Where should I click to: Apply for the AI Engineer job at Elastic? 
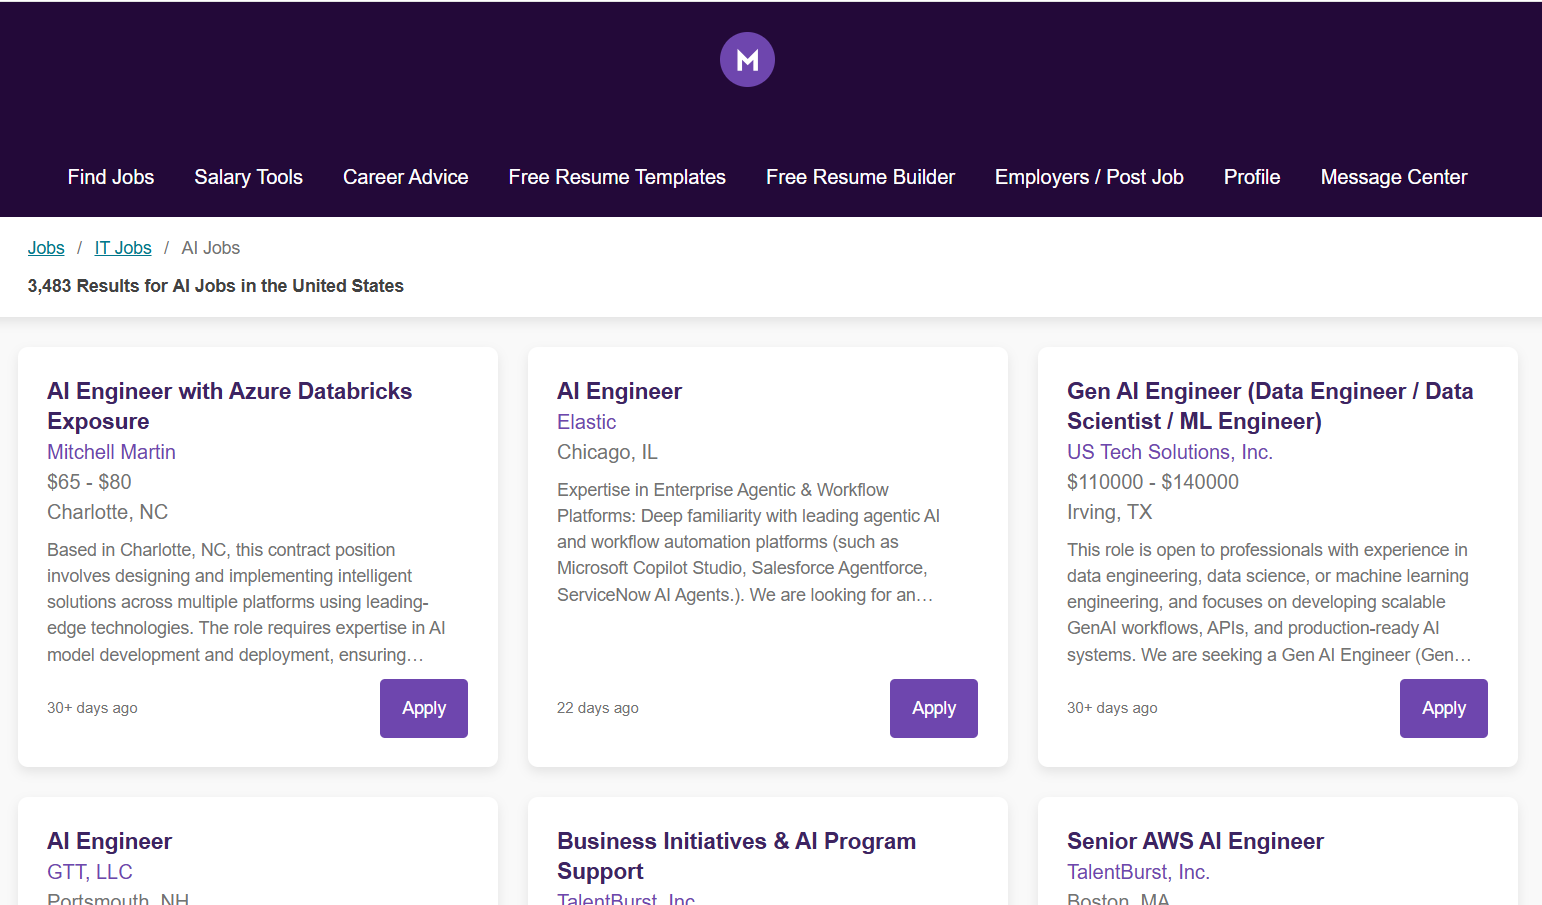pos(933,708)
